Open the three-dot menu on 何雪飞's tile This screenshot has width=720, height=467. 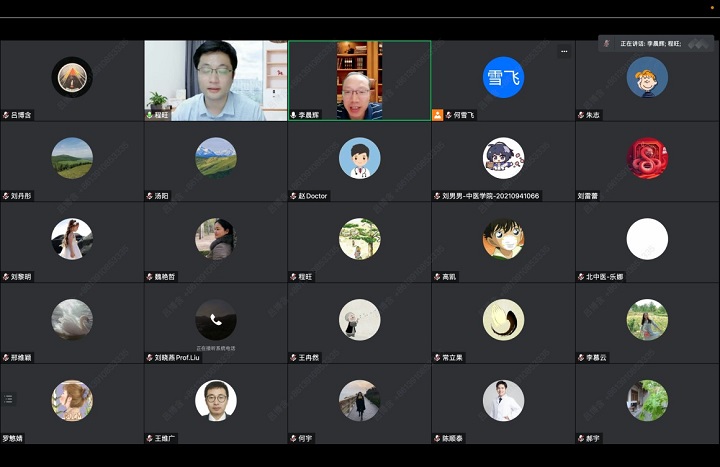[564, 51]
